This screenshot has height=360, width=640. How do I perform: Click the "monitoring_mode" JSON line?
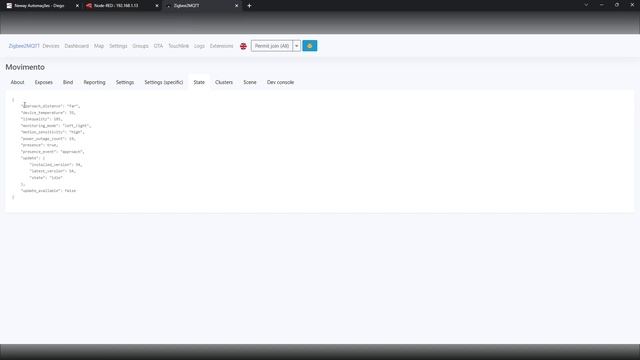(56, 126)
